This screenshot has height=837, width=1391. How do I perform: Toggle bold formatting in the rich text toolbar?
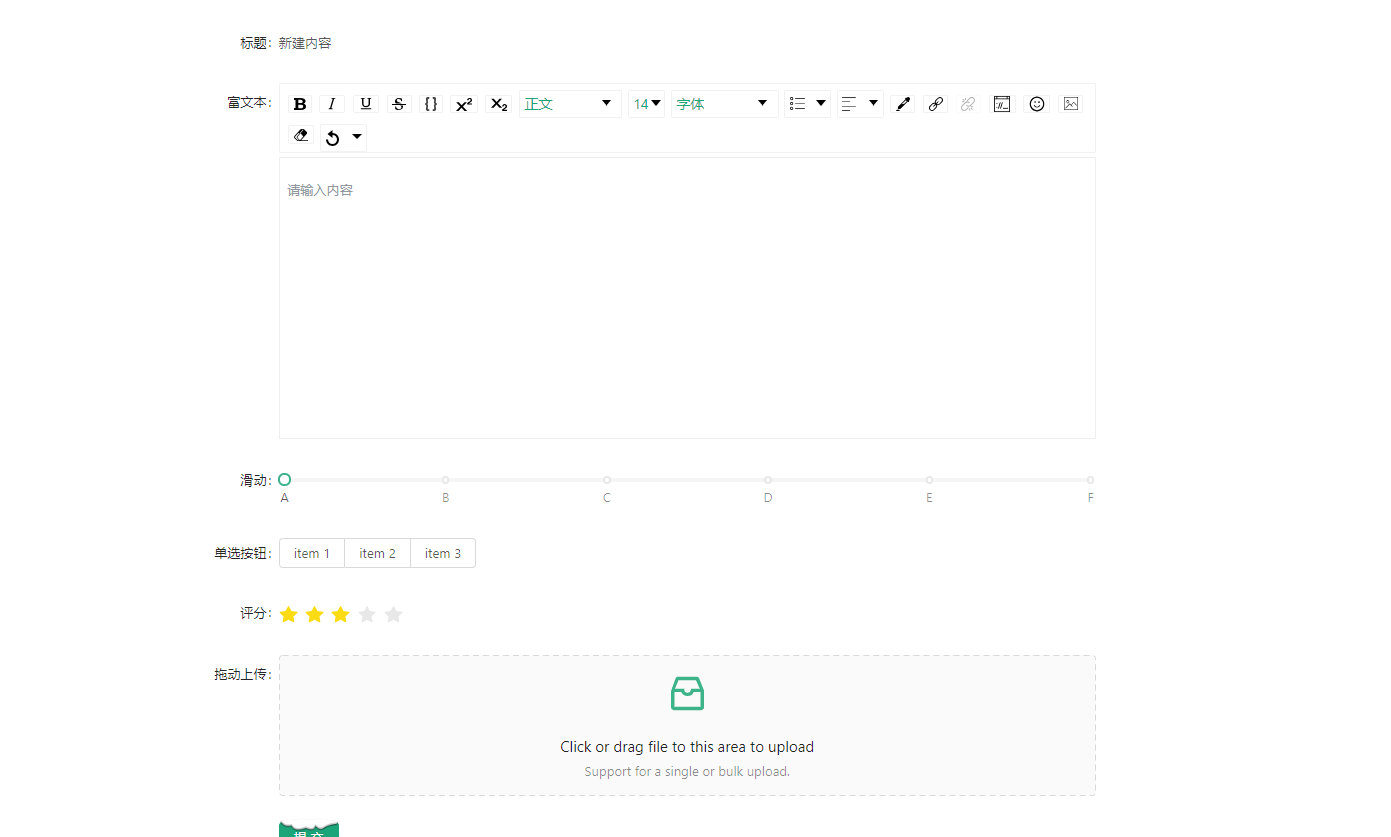(x=300, y=104)
